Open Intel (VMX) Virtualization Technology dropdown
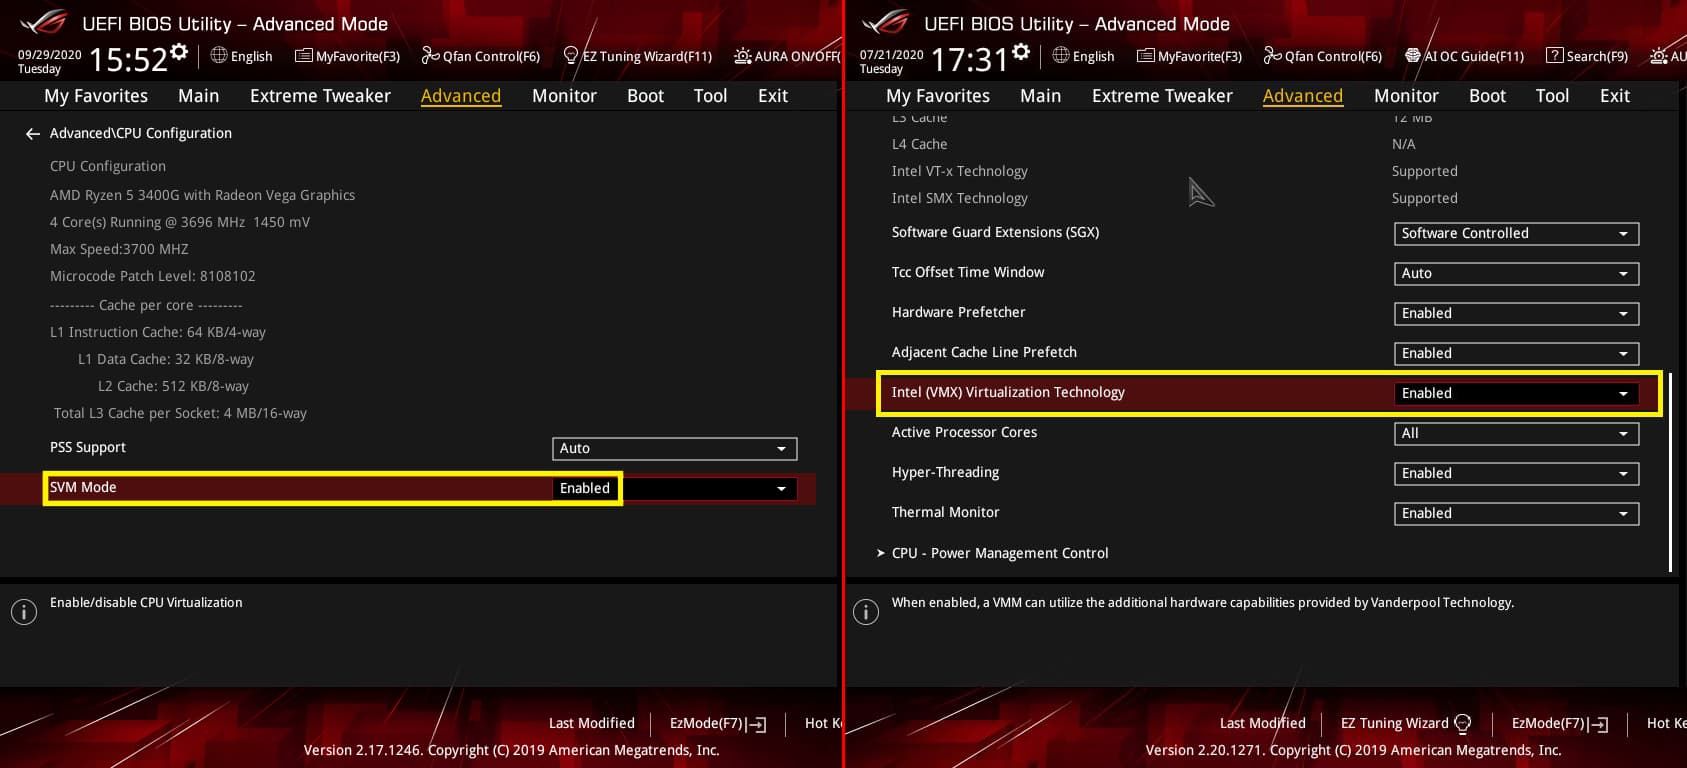The width and height of the screenshot is (1687, 768). pos(1516,393)
